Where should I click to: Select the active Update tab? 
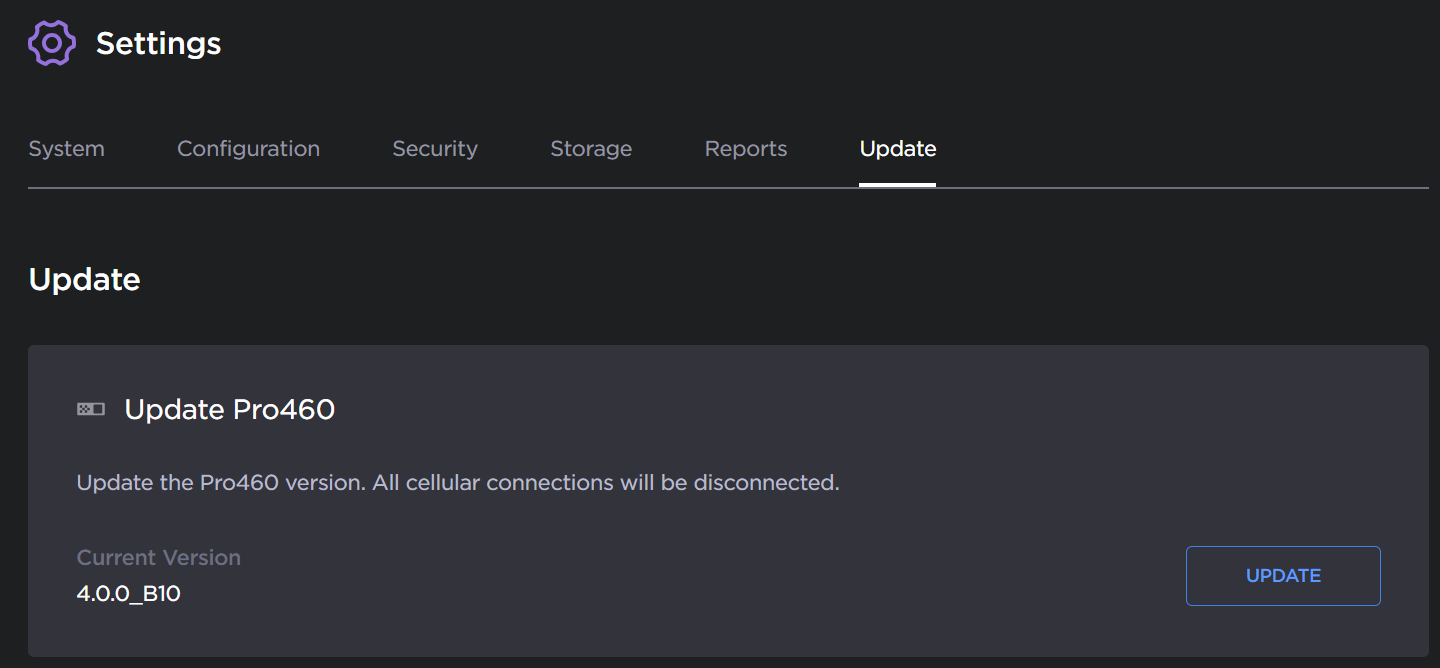[x=897, y=148]
